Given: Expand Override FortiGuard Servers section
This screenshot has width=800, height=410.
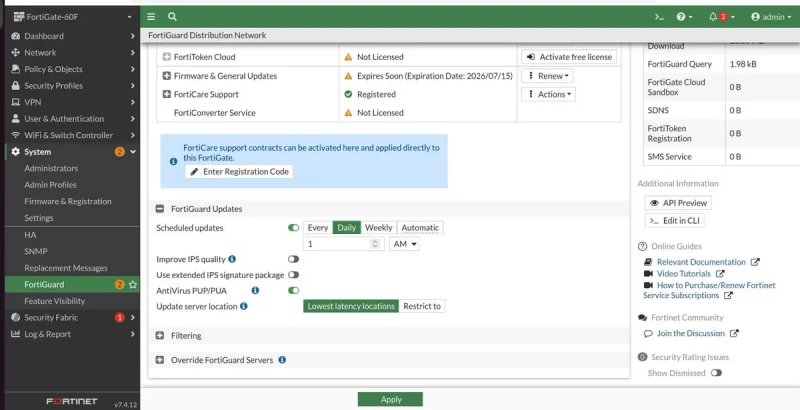Looking at the screenshot, I should click(x=160, y=360).
